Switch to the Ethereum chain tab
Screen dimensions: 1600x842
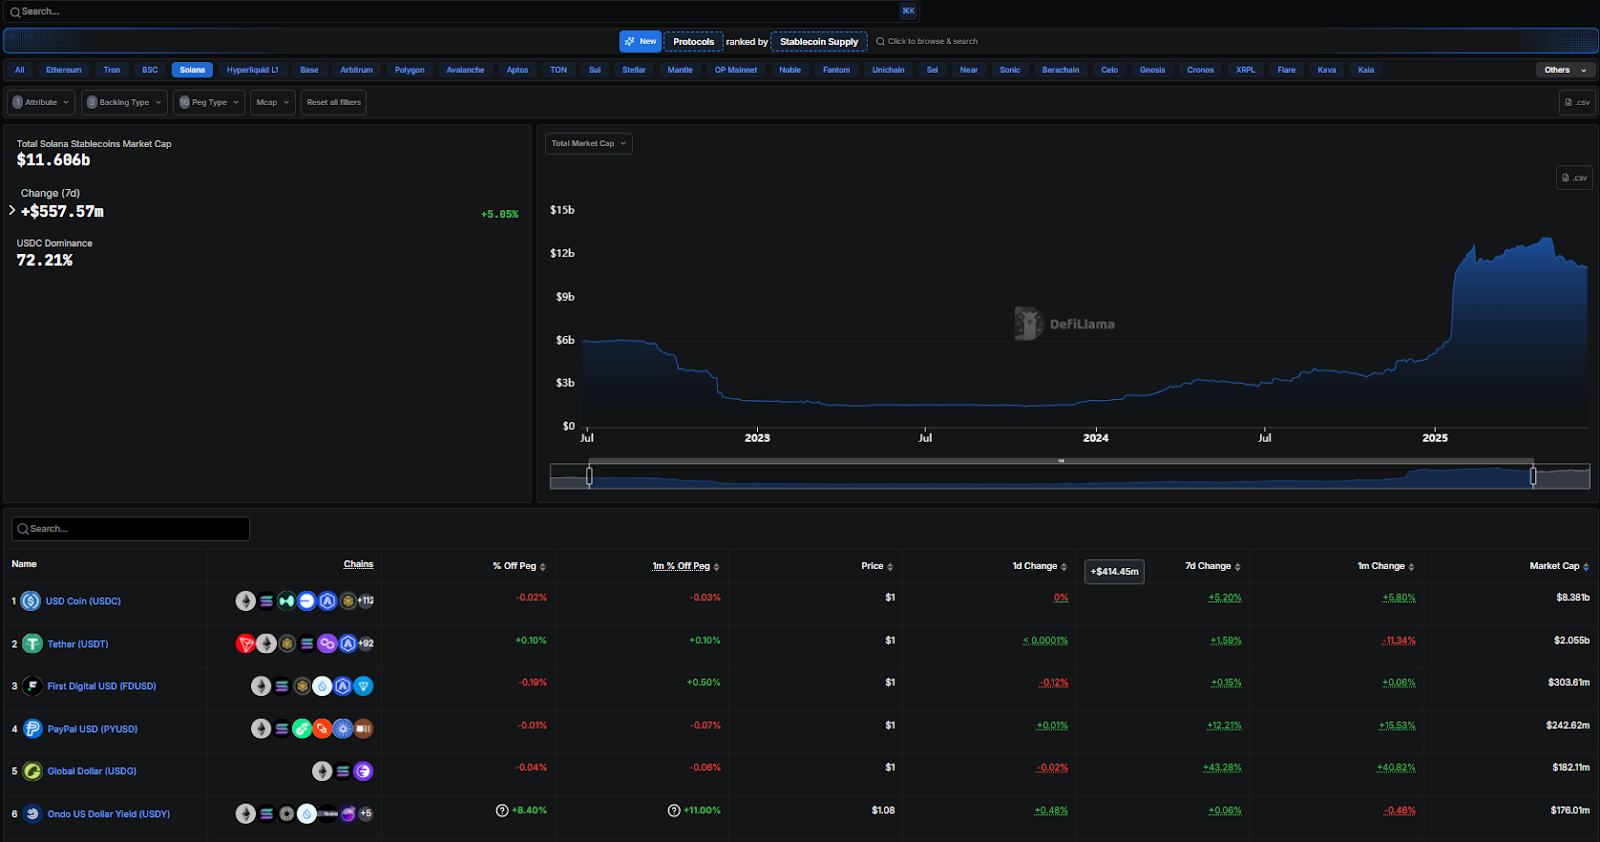[x=64, y=70]
